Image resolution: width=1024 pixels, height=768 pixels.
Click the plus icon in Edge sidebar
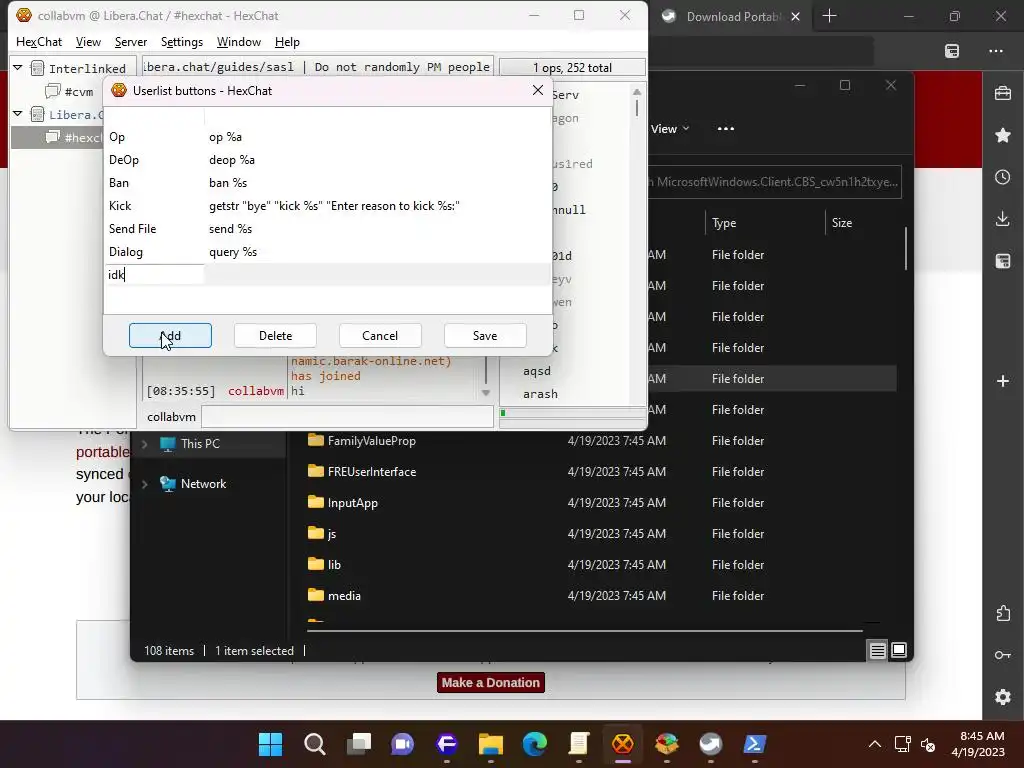point(1002,381)
